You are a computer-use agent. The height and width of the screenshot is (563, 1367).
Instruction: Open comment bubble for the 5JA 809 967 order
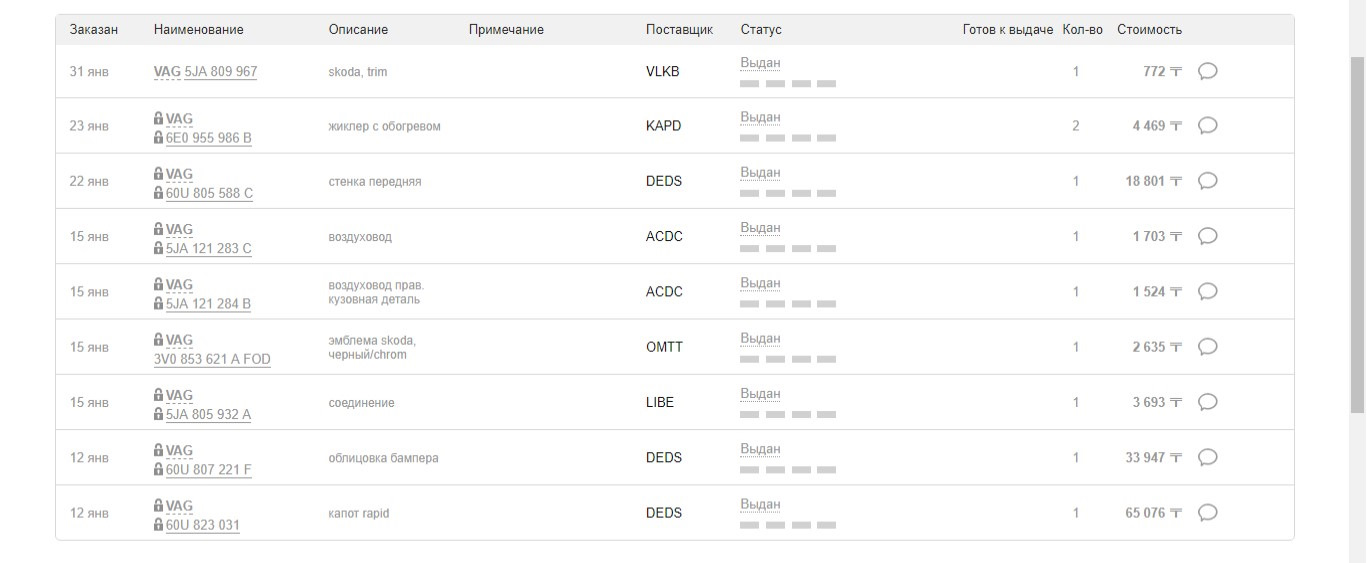tap(1207, 71)
